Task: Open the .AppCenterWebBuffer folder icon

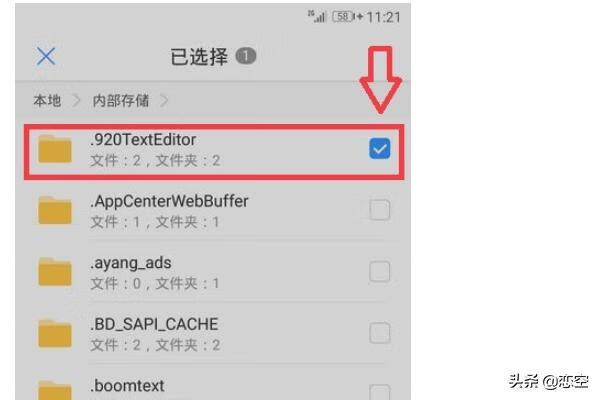Action: (x=55, y=210)
